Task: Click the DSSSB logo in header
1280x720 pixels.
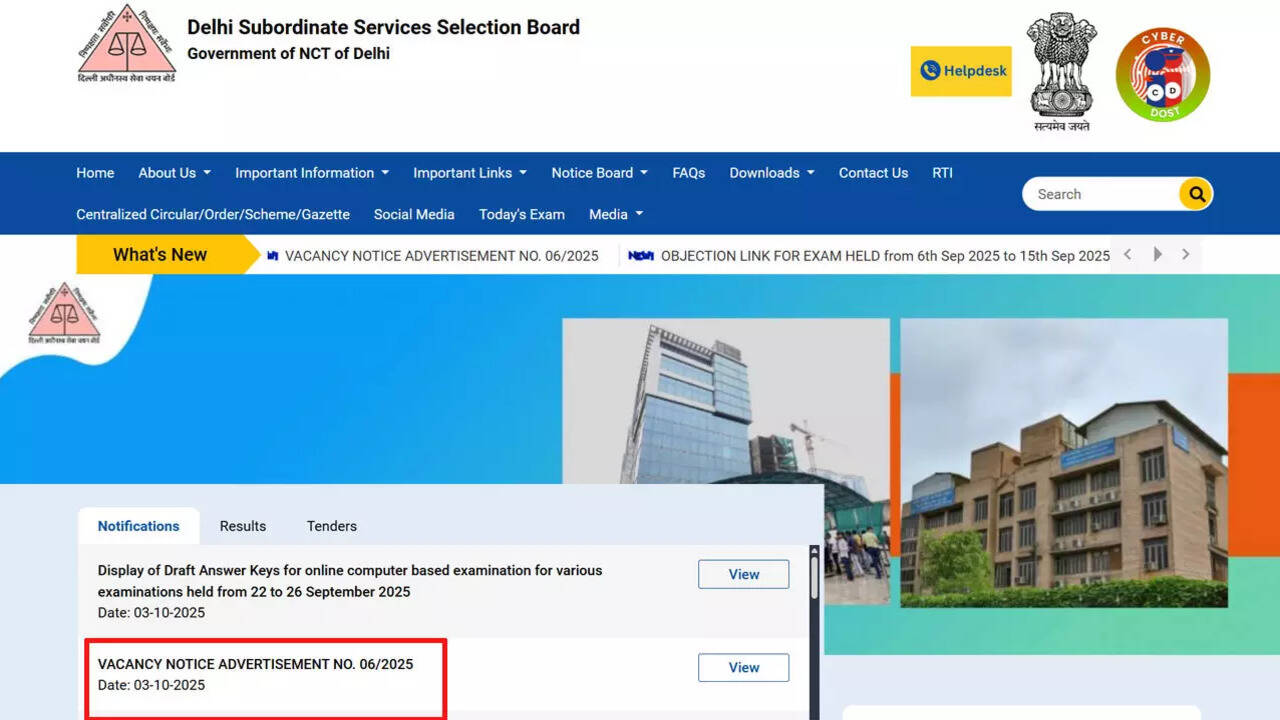Action: coord(126,44)
